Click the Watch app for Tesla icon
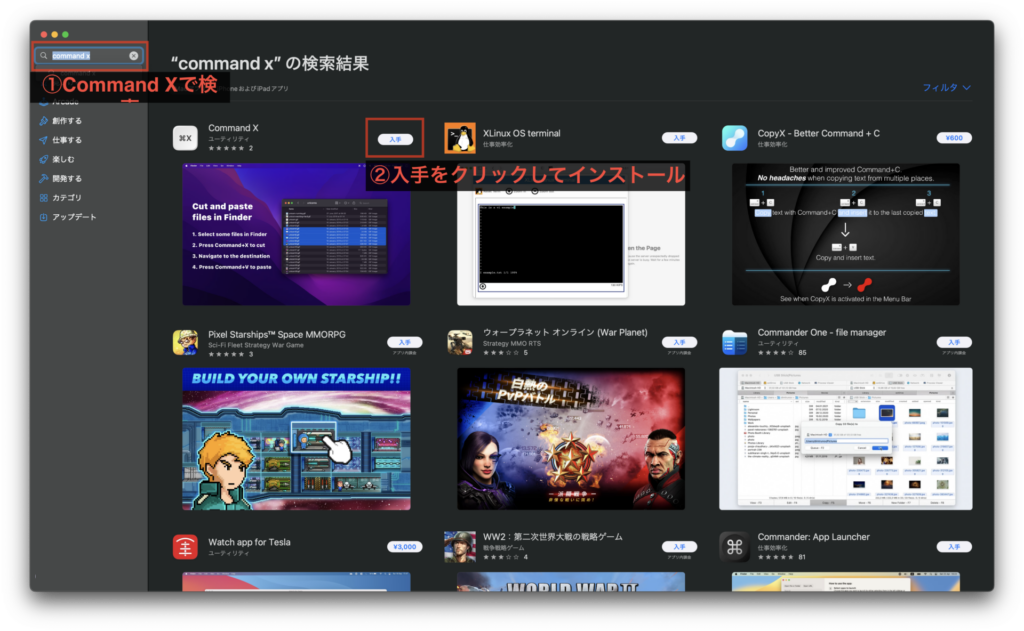The image size is (1024, 631). [x=186, y=546]
